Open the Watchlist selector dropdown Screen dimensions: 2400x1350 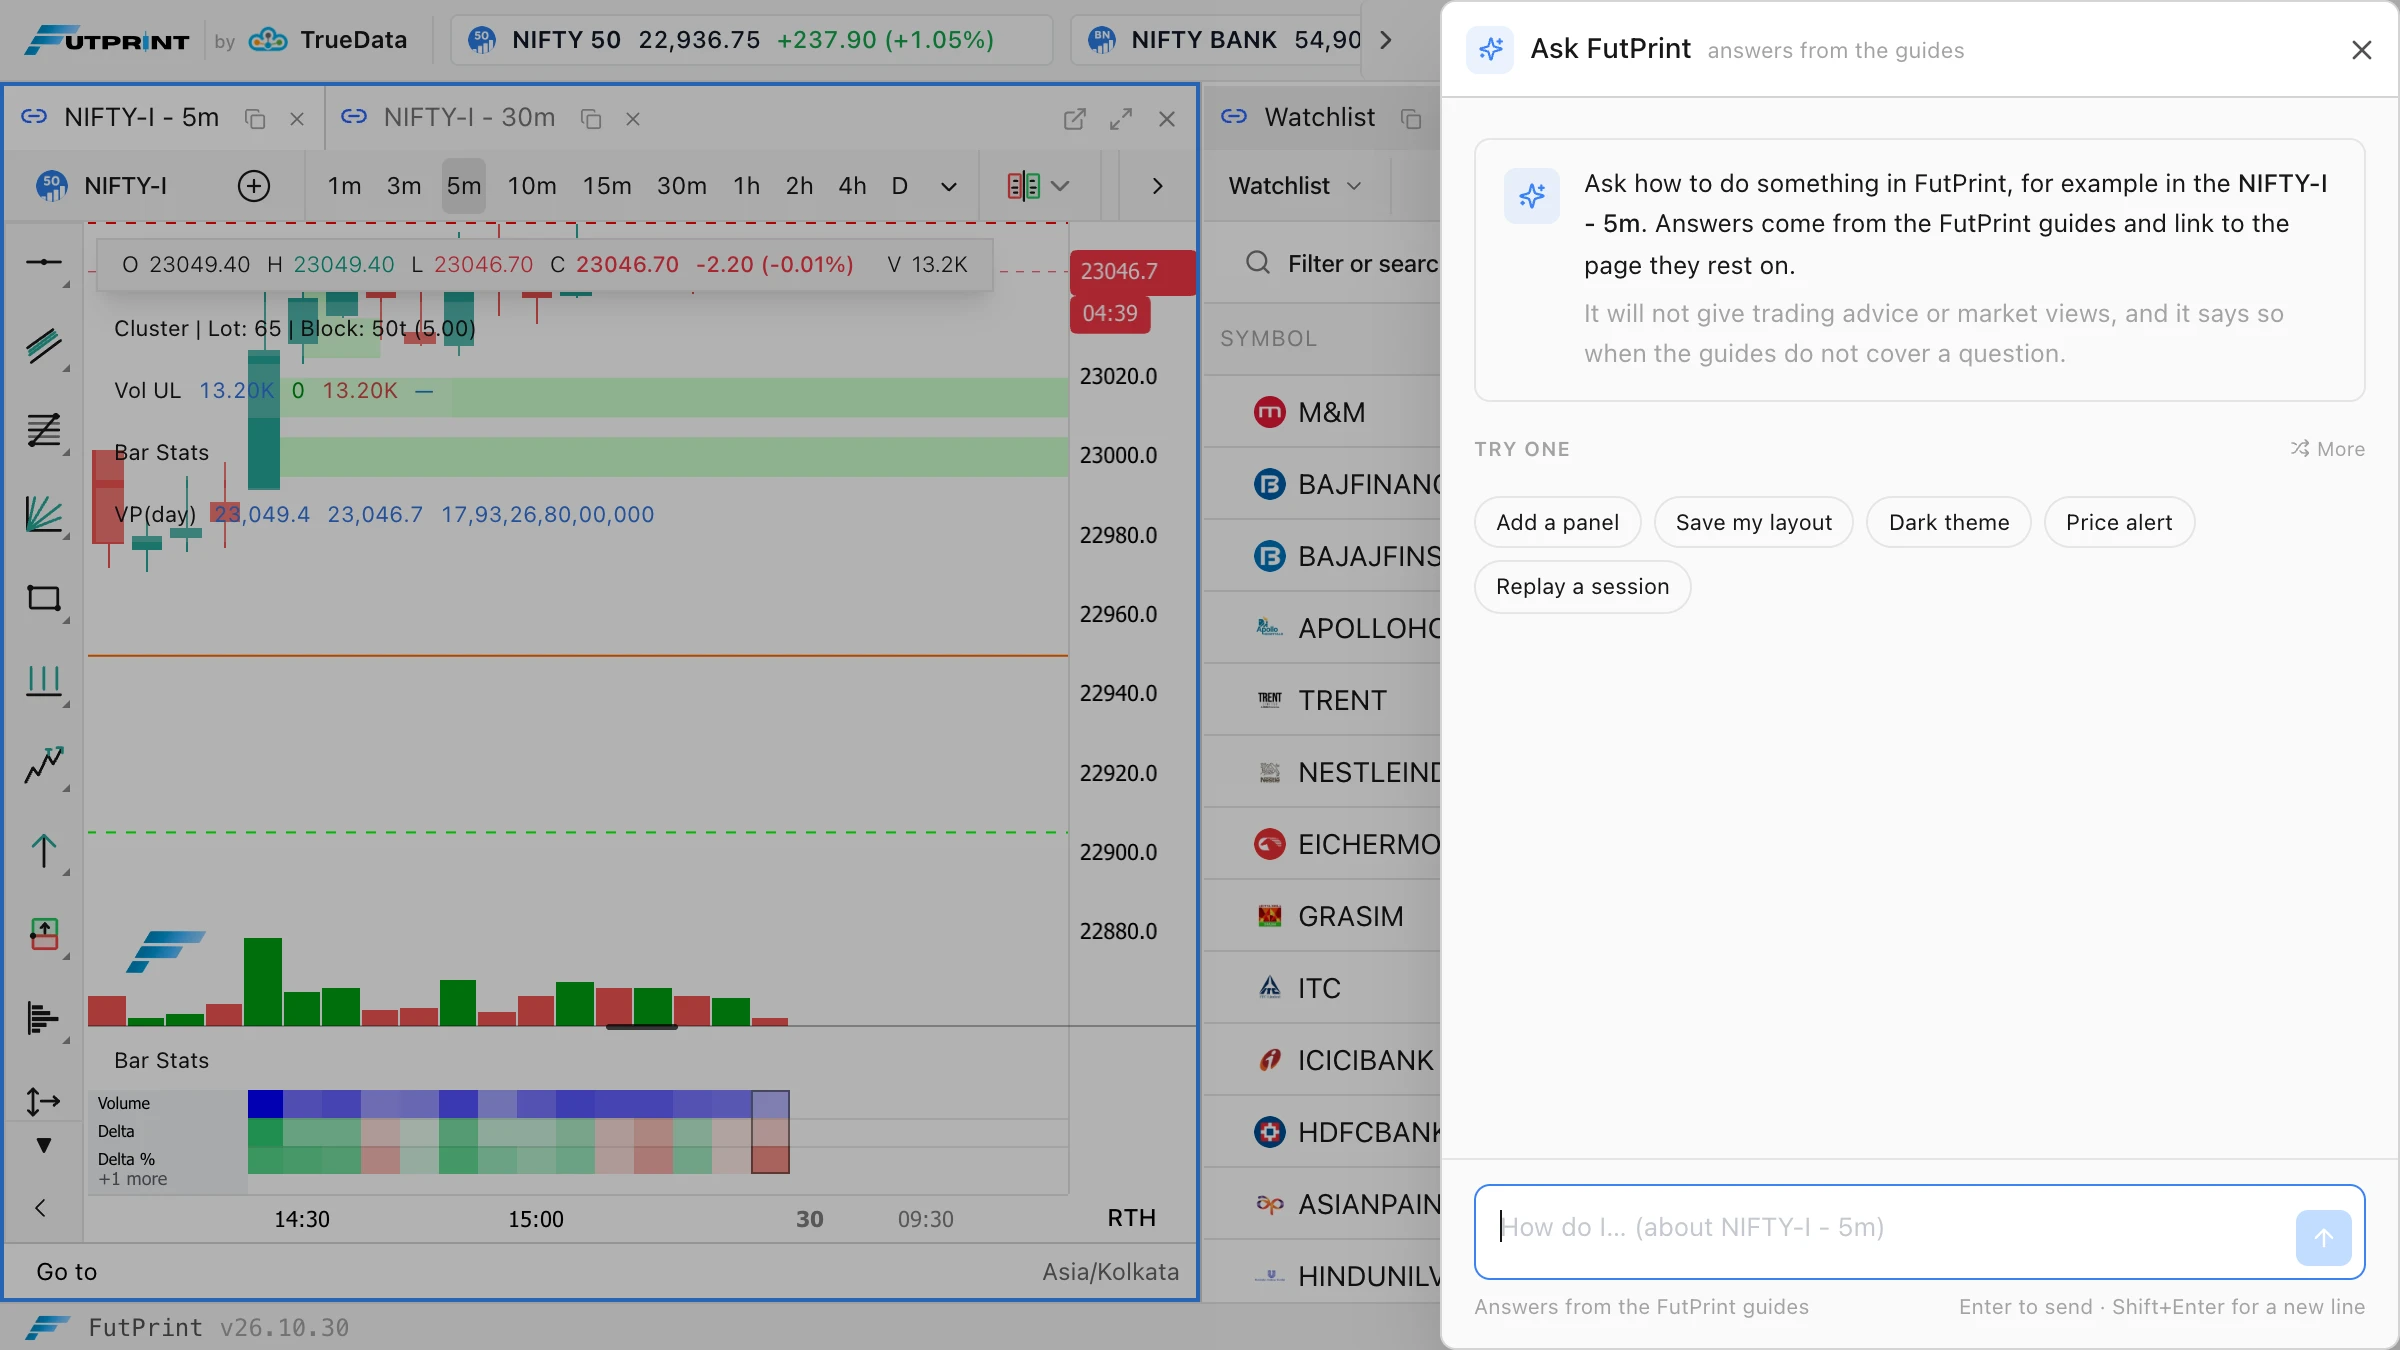coord(1295,186)
